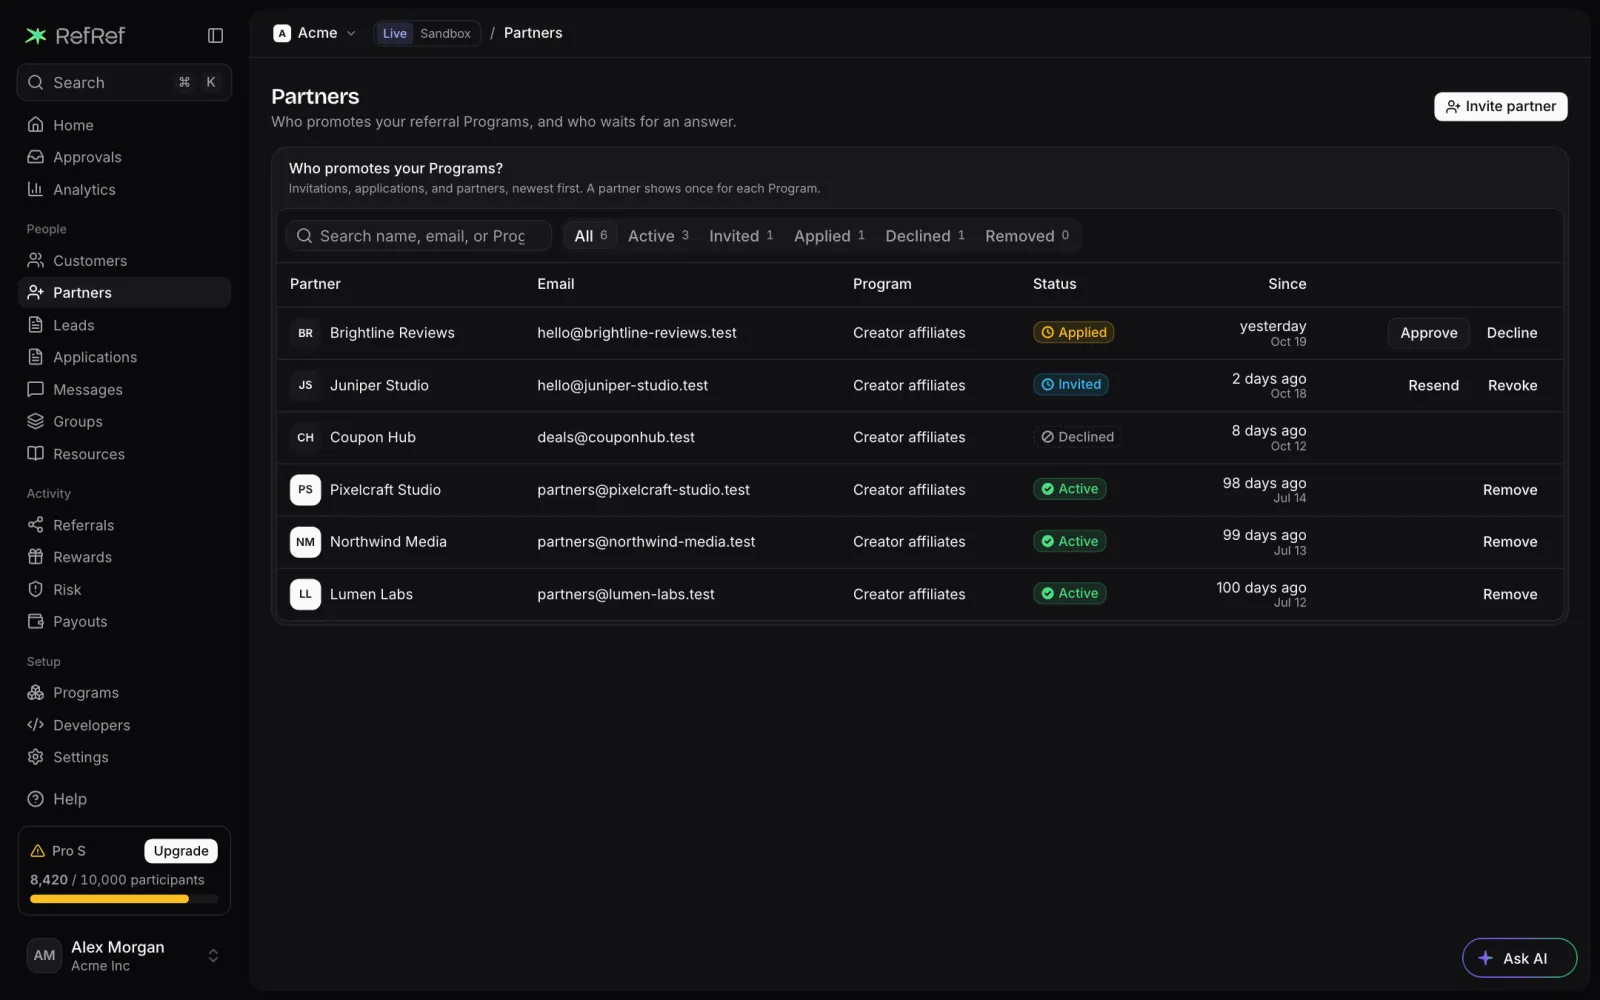Screen dimensions: 1600x1000
Task: Click the Invited status badge
Action: 1070,385
